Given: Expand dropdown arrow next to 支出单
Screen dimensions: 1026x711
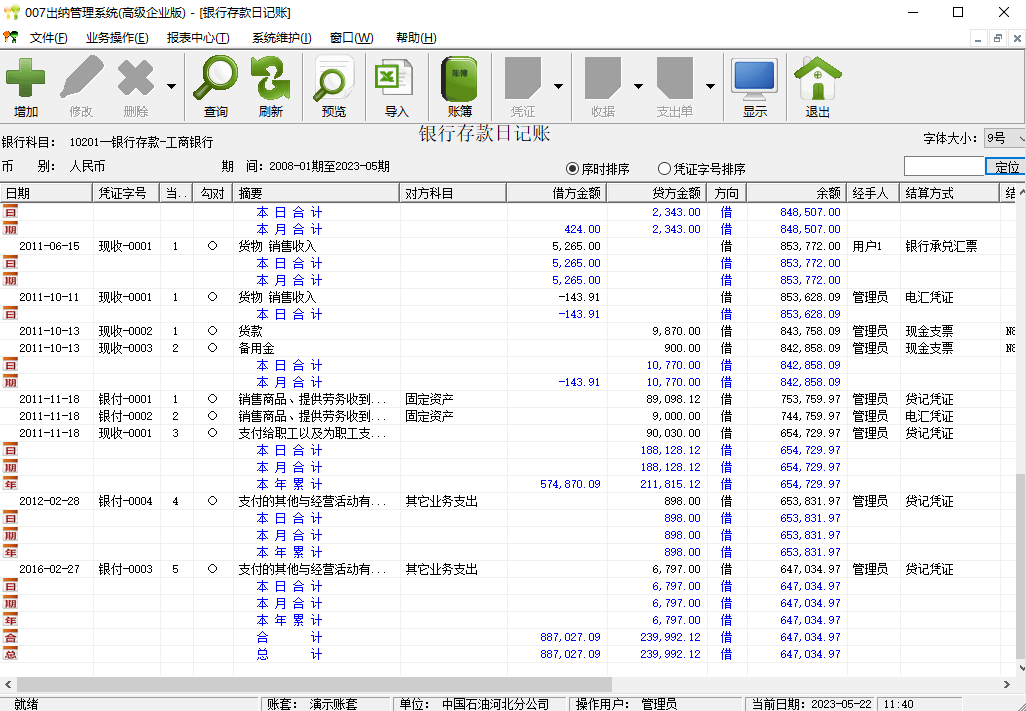Looking at the screenshot, I should coord(710,86).
